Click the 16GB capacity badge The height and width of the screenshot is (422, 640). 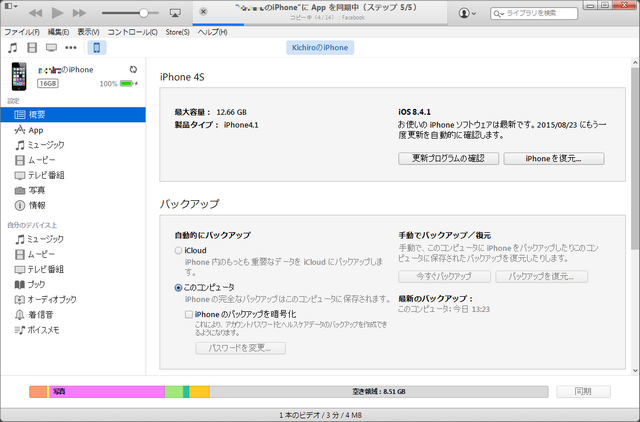48,84
